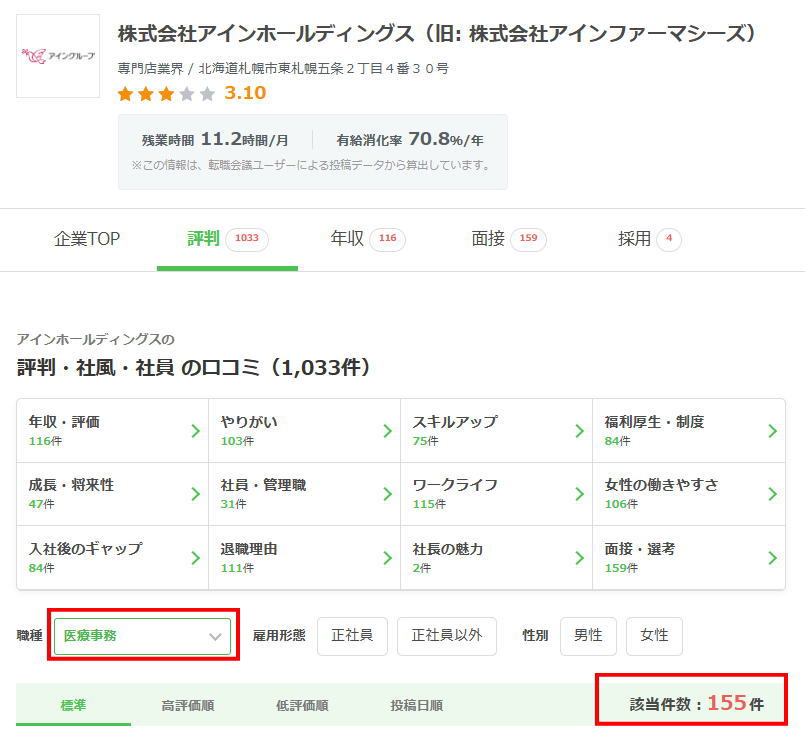Open the 成長・将来性 category card
This screenshot has width=805, height=737.
(112, 494)
